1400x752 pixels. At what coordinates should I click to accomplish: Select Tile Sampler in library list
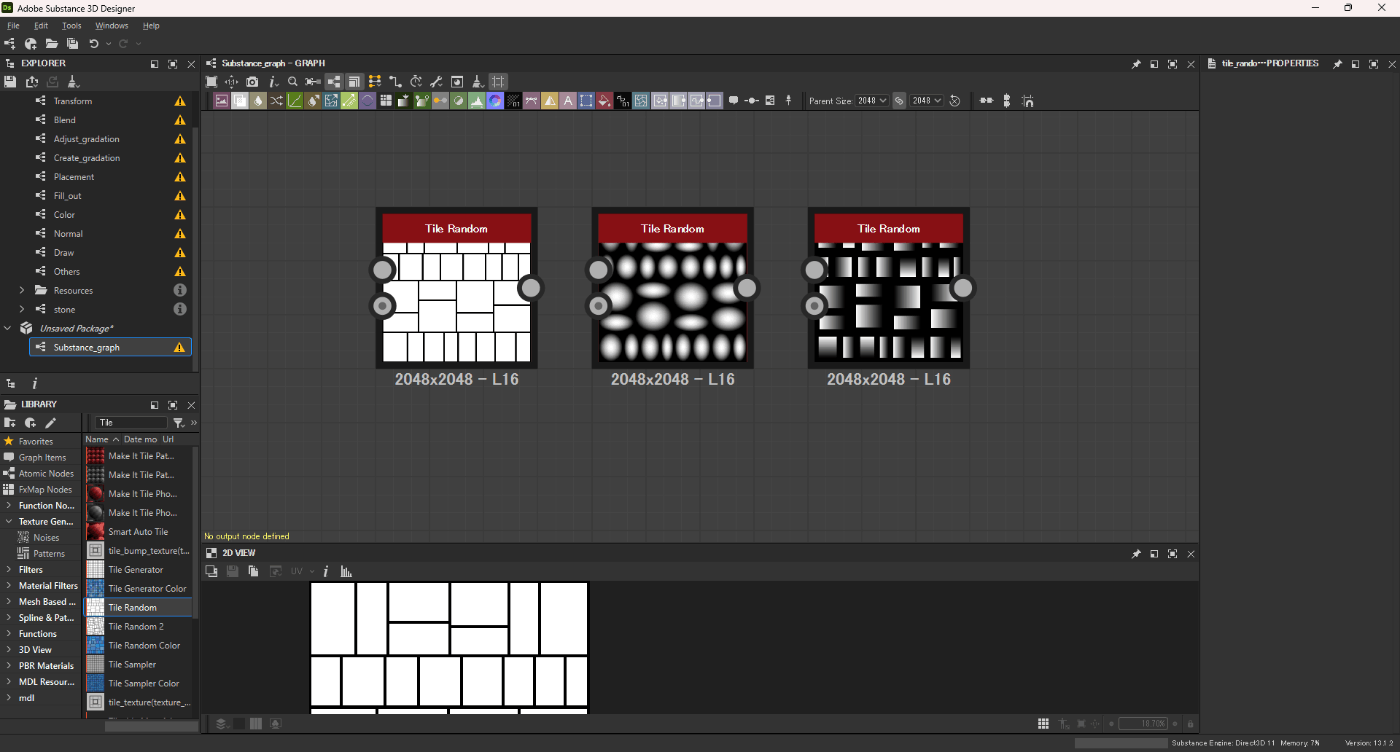(x=137, y=664)
